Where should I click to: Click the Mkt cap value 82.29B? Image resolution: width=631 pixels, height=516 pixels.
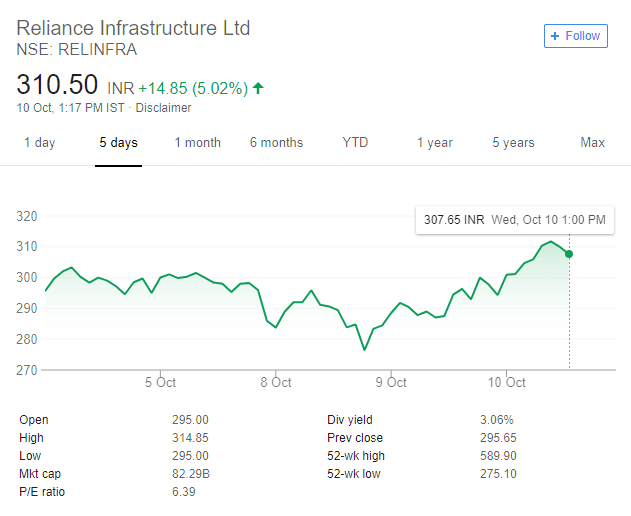[x=191, y=474]
